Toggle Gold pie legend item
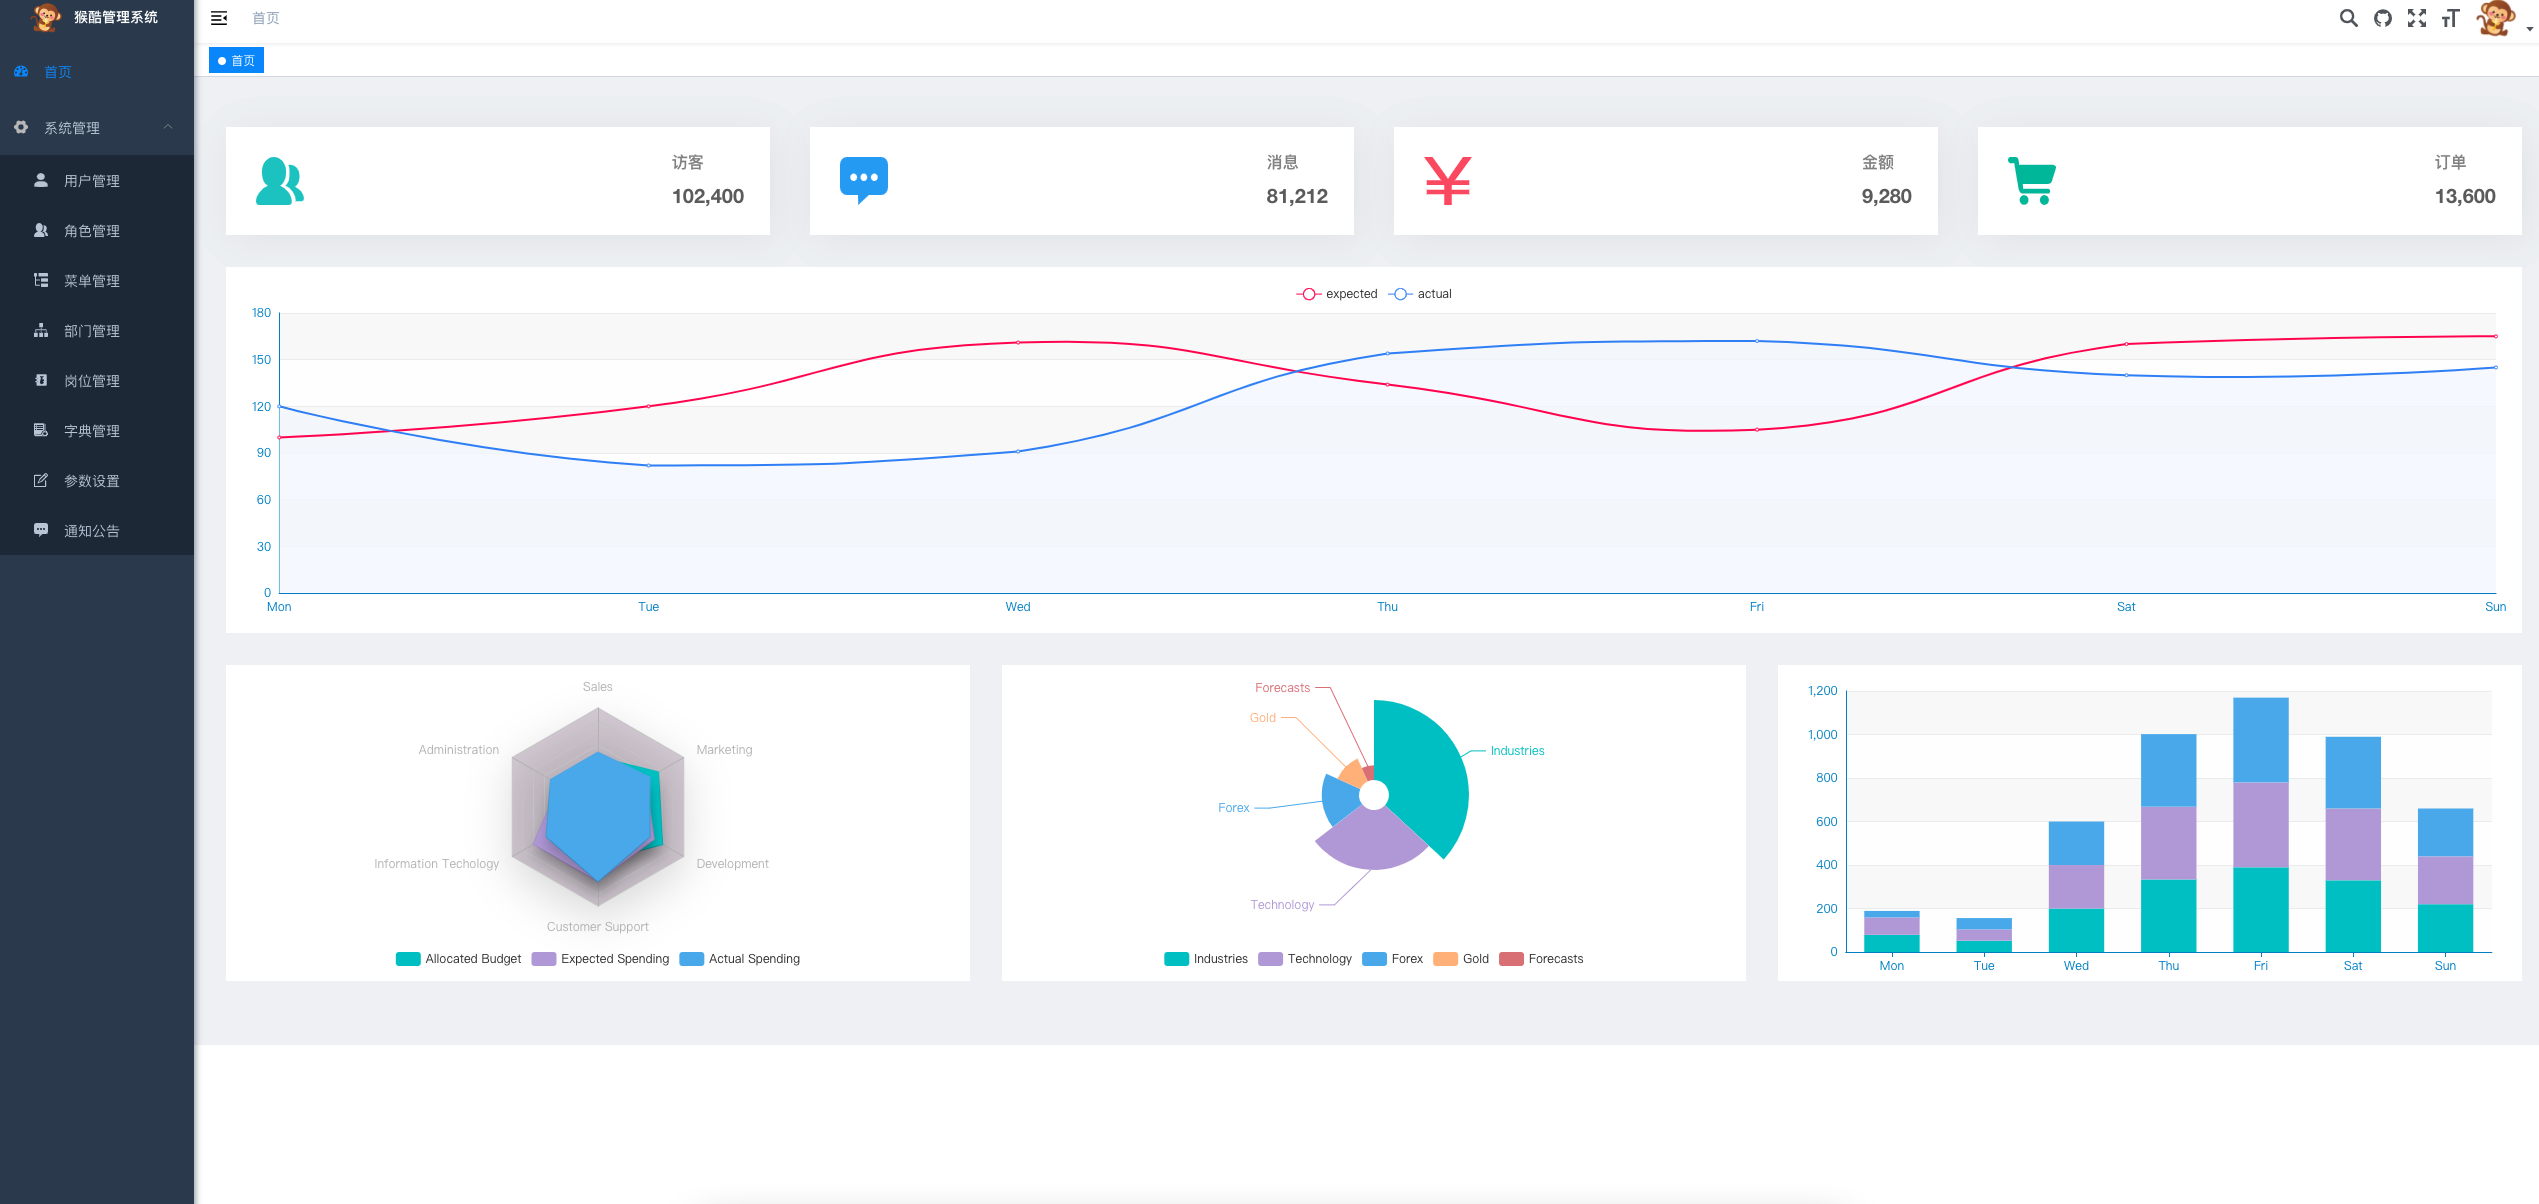The width and height of the screenshot is (2539, 1204). point(1461,959)
